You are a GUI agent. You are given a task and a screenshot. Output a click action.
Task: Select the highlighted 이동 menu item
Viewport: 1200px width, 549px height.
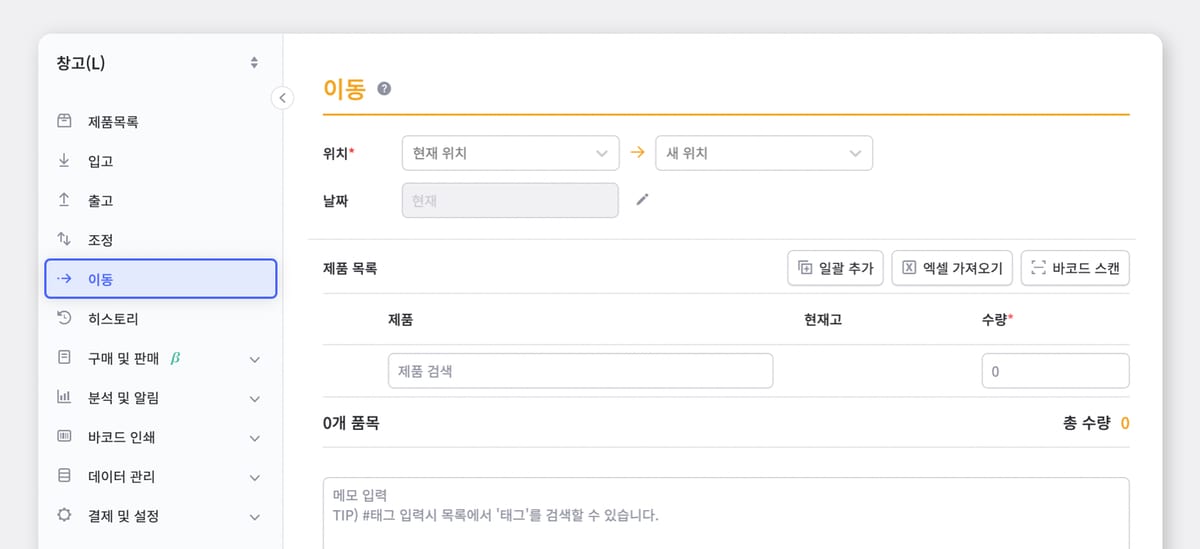(x=160, y=279)
